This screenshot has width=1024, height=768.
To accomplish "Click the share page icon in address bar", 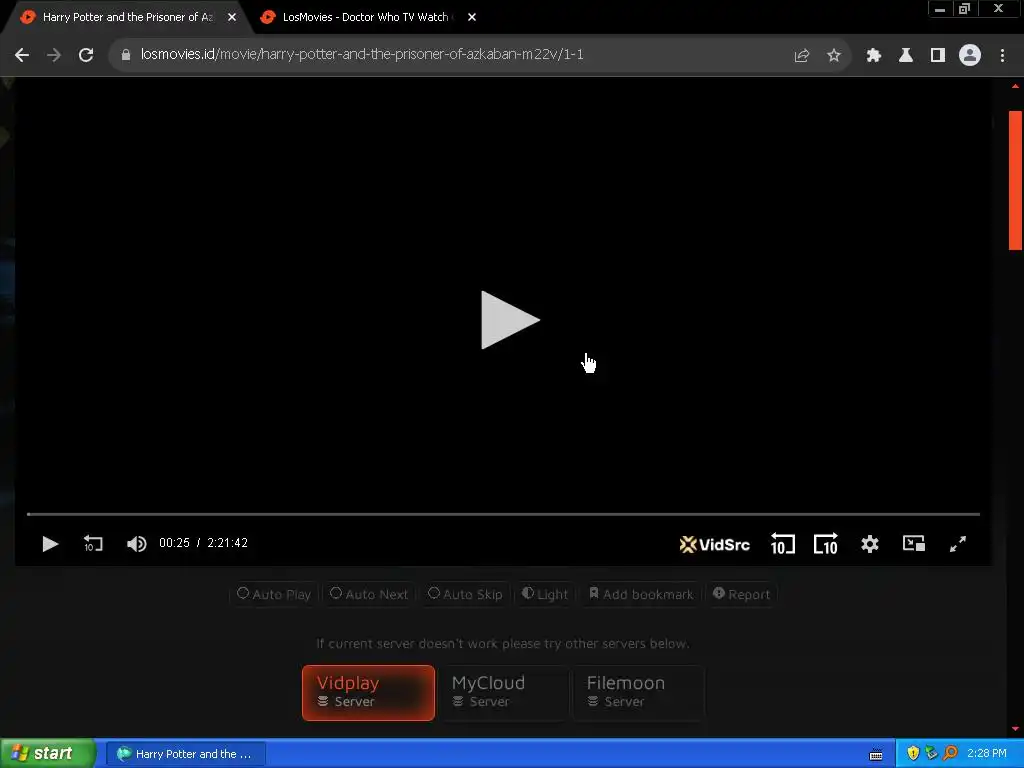I will pos(801,56).
